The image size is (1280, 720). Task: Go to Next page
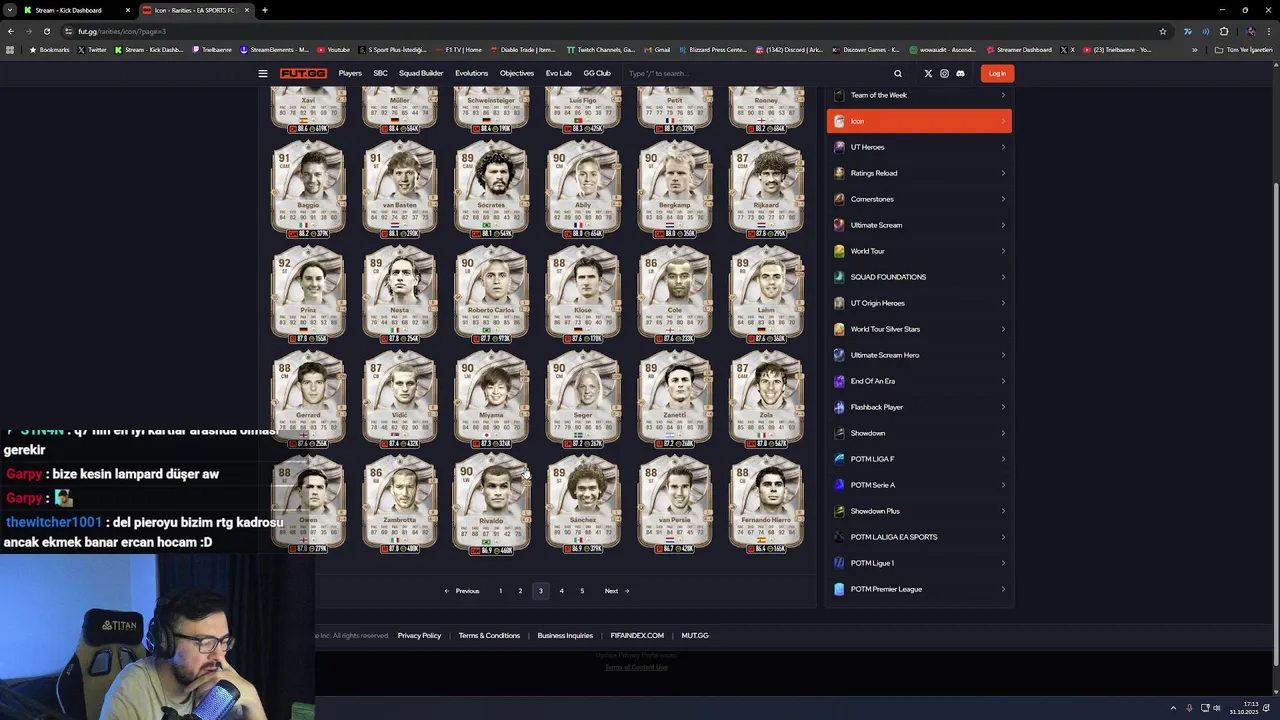(x=616, y=591)
